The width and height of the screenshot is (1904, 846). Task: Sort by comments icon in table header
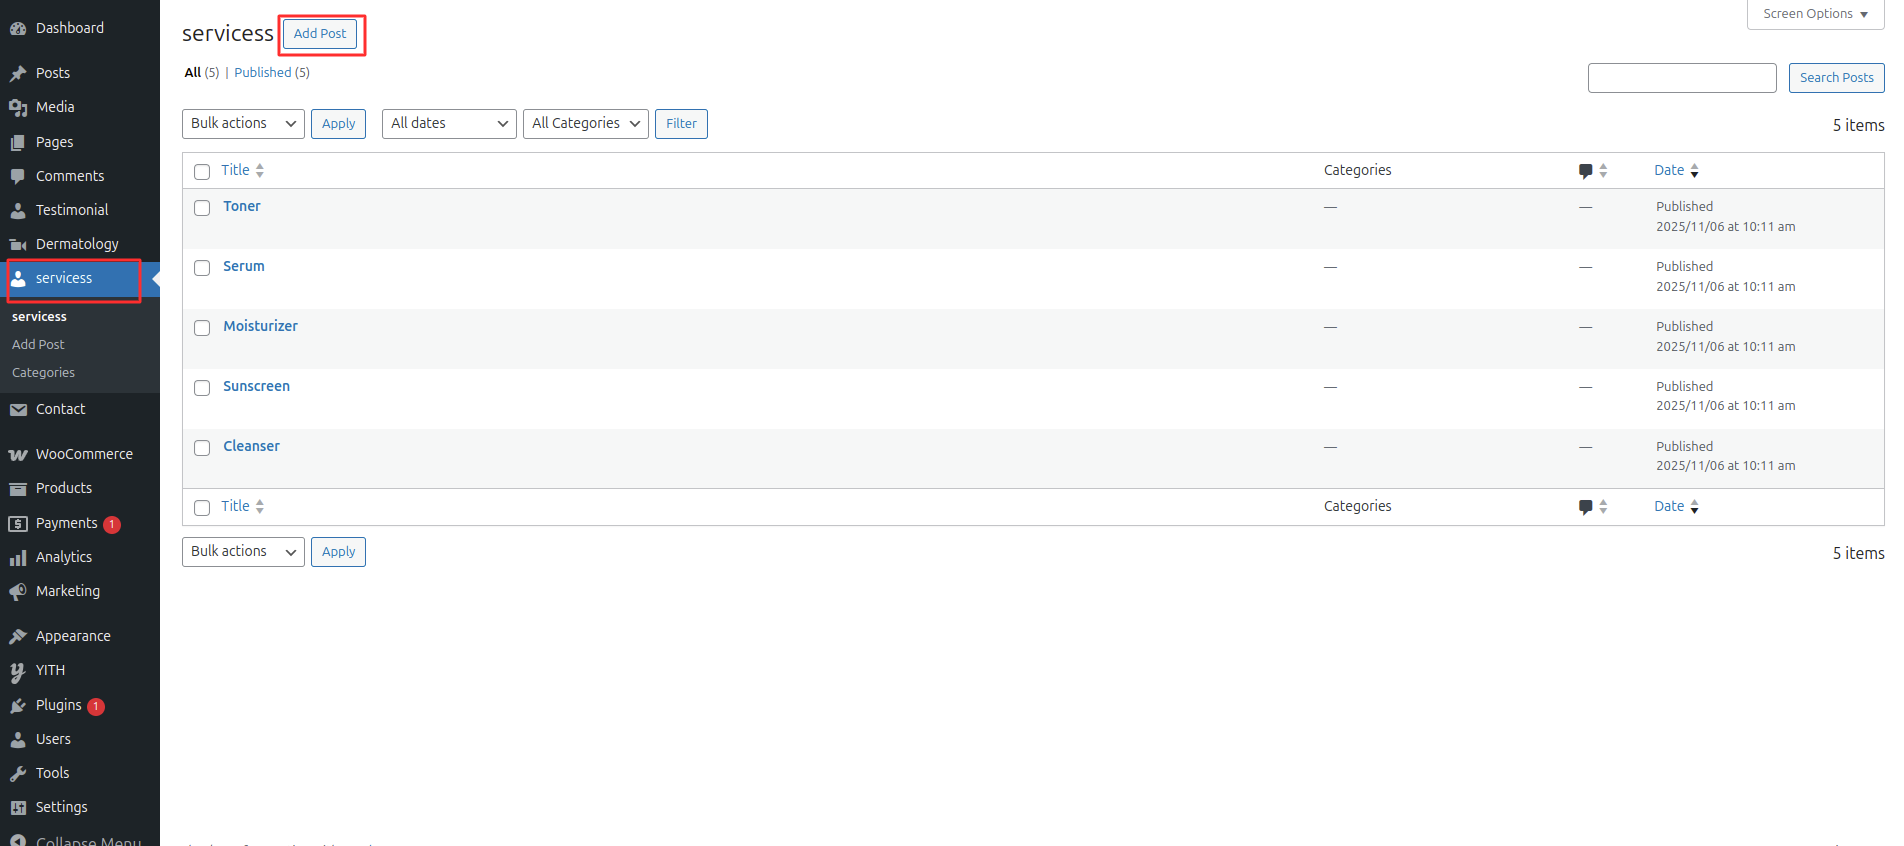pos(1593,171)
